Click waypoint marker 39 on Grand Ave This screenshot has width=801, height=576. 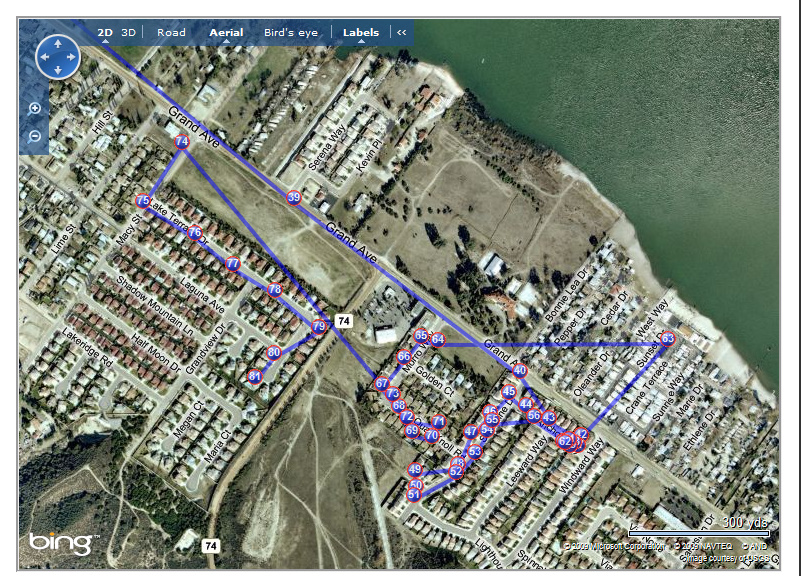294,197
